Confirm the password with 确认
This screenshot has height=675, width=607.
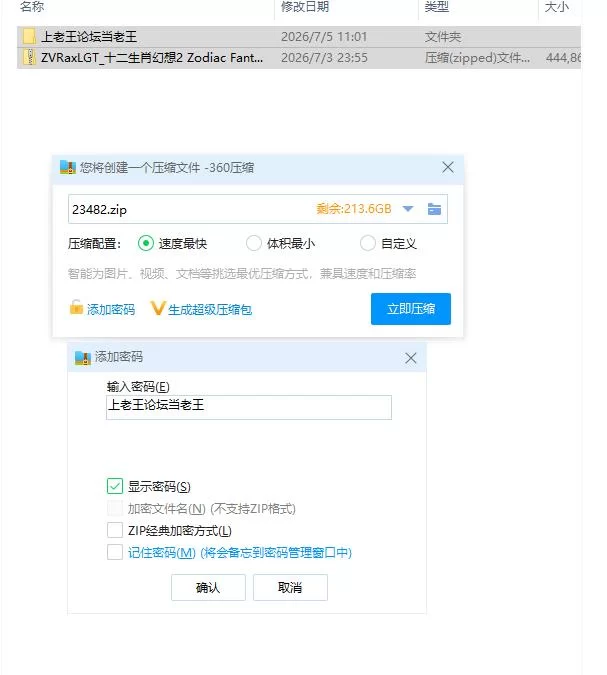click(x=208, y=588)
